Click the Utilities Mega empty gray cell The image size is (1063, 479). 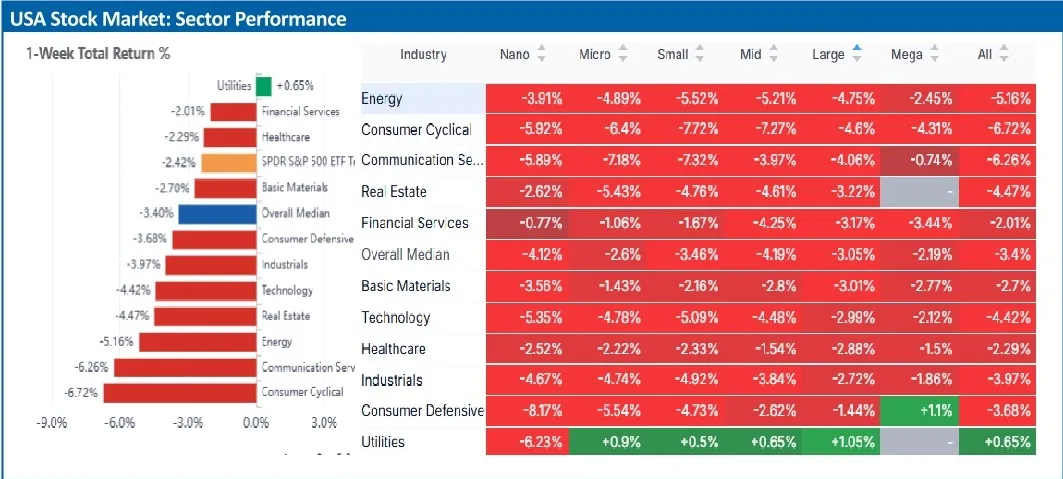919,441
